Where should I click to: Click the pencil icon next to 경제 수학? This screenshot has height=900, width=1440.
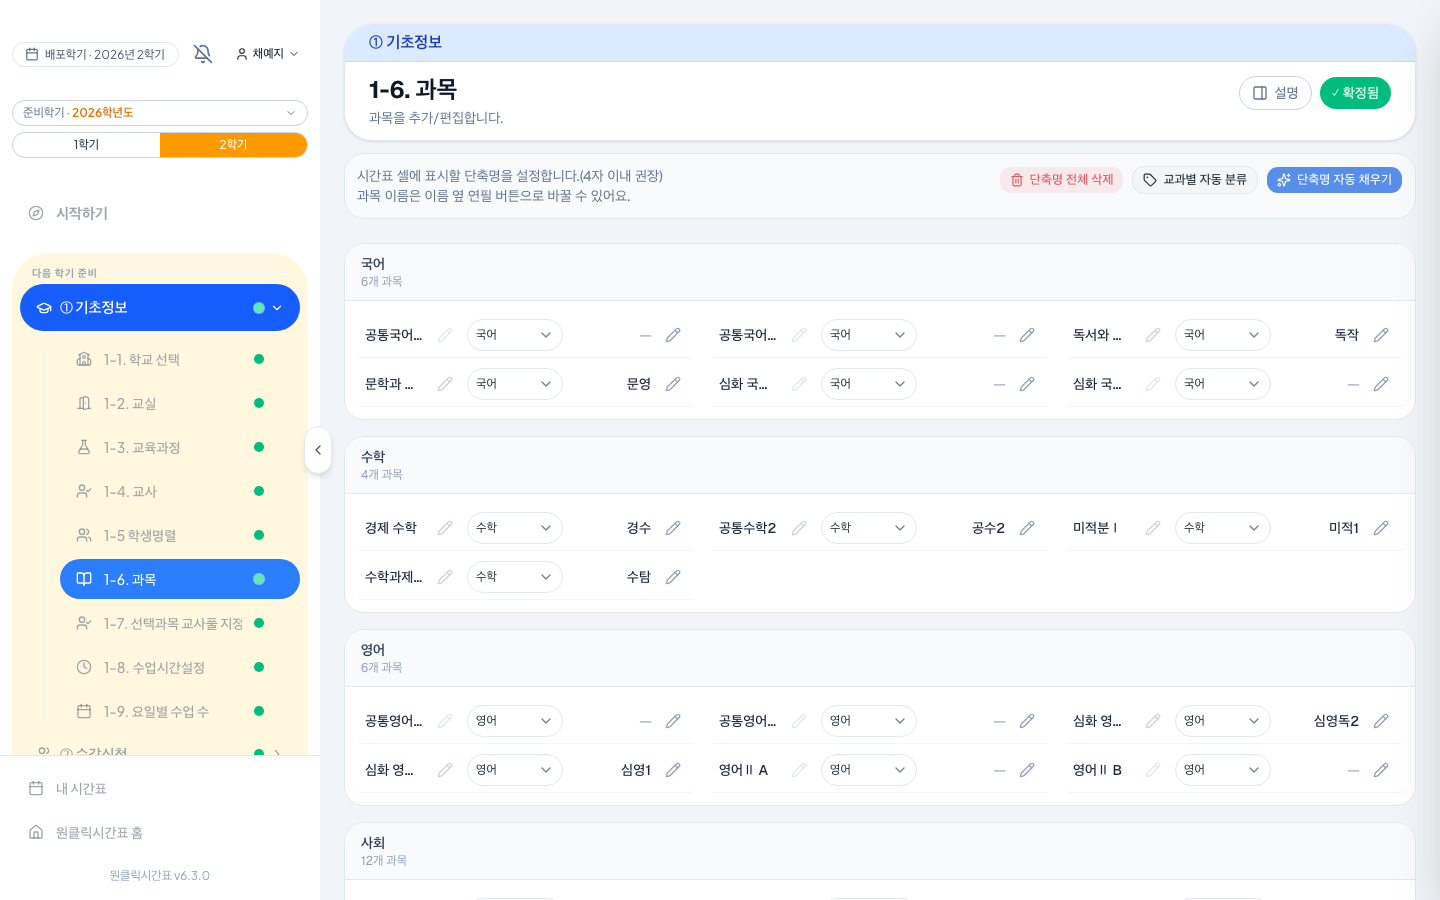[x=445, y=528]
